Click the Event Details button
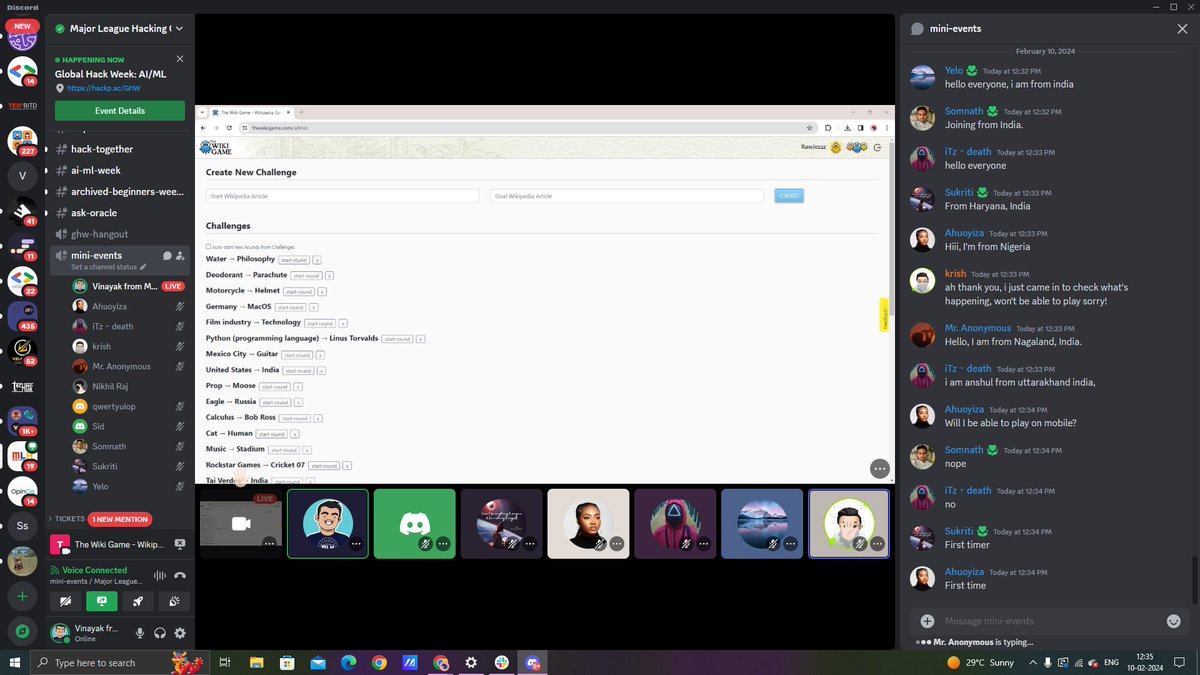The height and width of the screenshot is (675, 1200). (x=120, y=111)
